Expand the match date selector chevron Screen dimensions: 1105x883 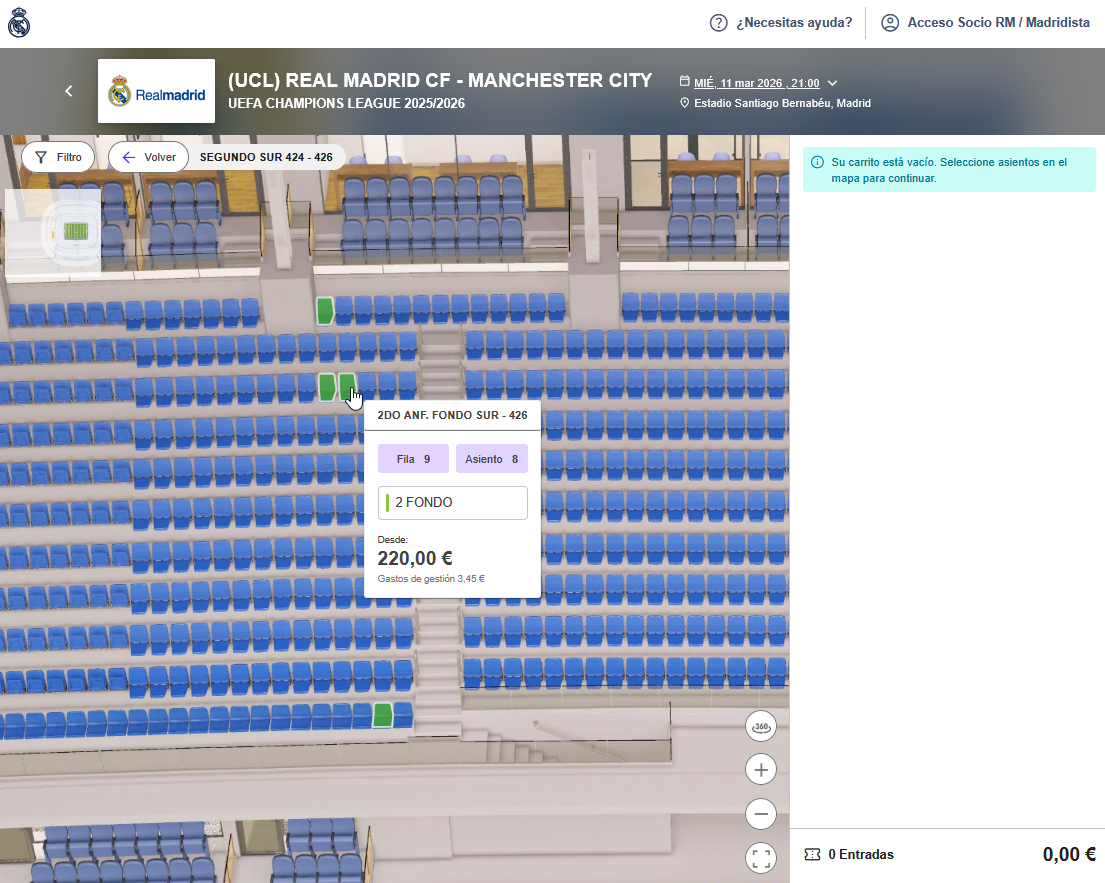(833, 83)
